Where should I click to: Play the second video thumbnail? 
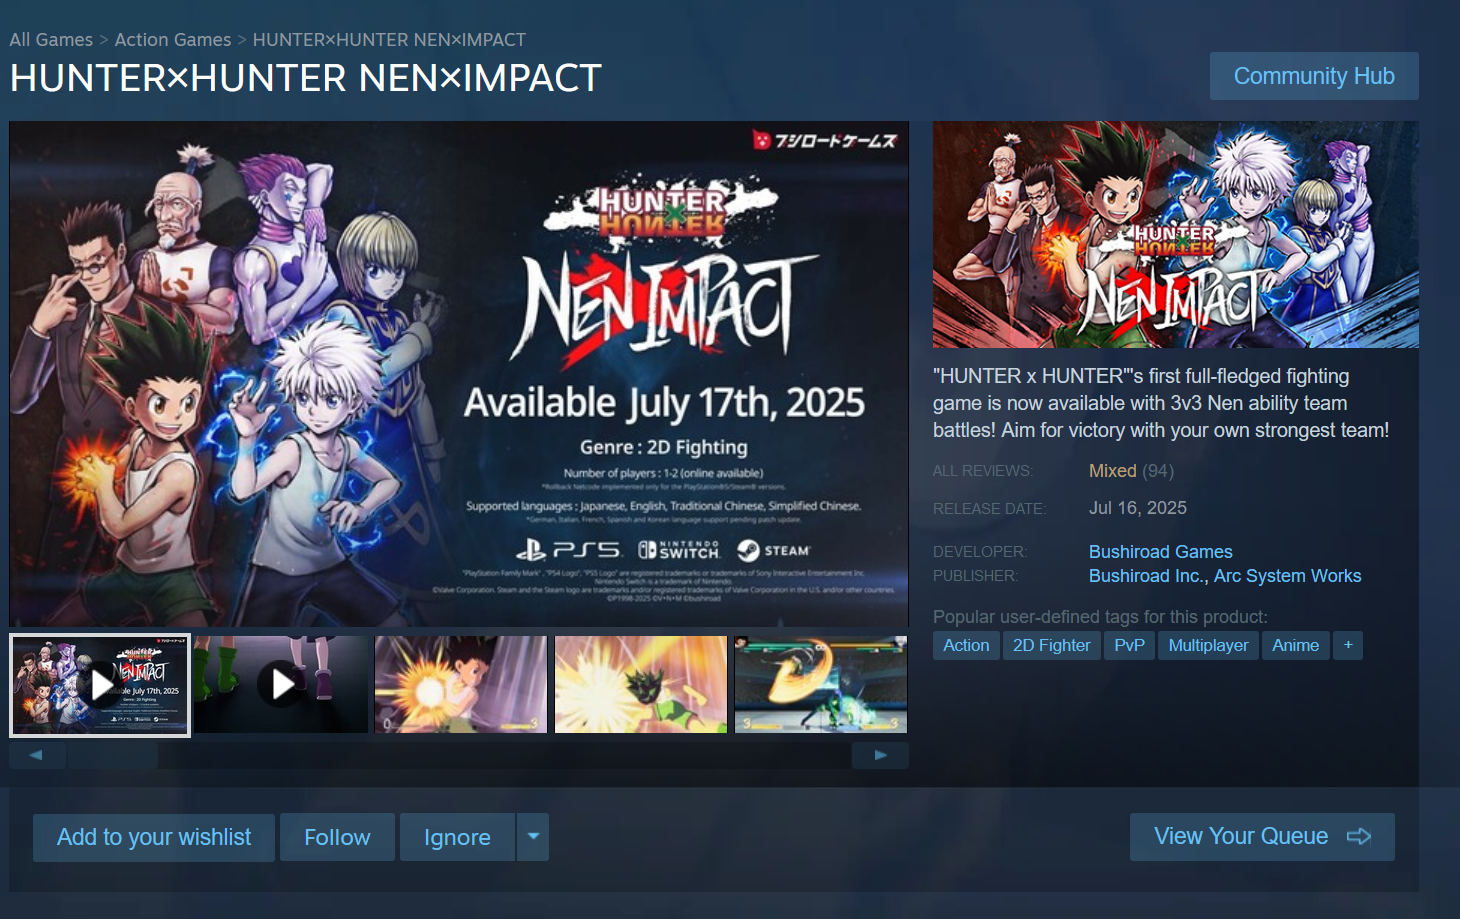click(282, 685)
